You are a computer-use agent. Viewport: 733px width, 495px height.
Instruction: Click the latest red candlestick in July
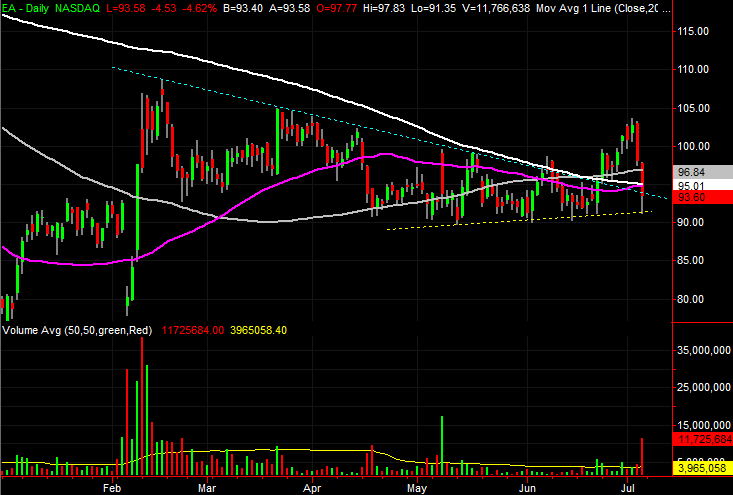[x=643, y=179]
